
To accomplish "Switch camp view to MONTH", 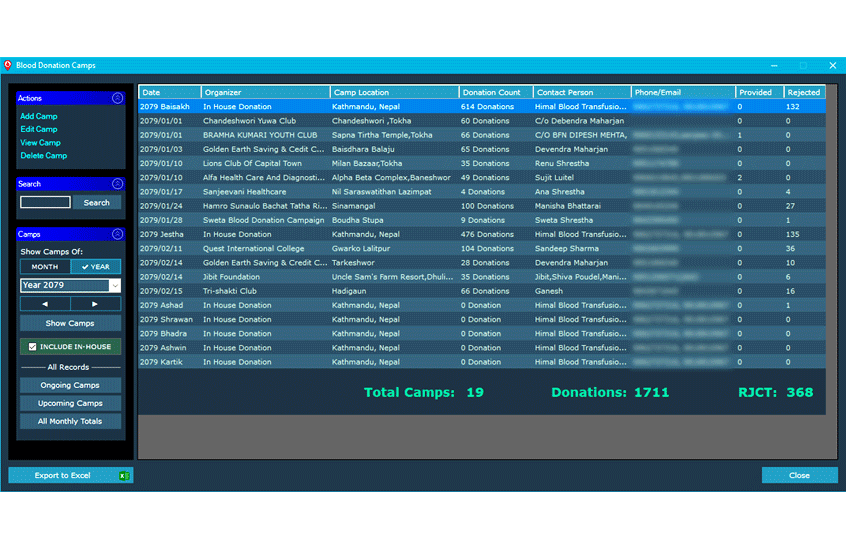I will click(x=45, y=267).
